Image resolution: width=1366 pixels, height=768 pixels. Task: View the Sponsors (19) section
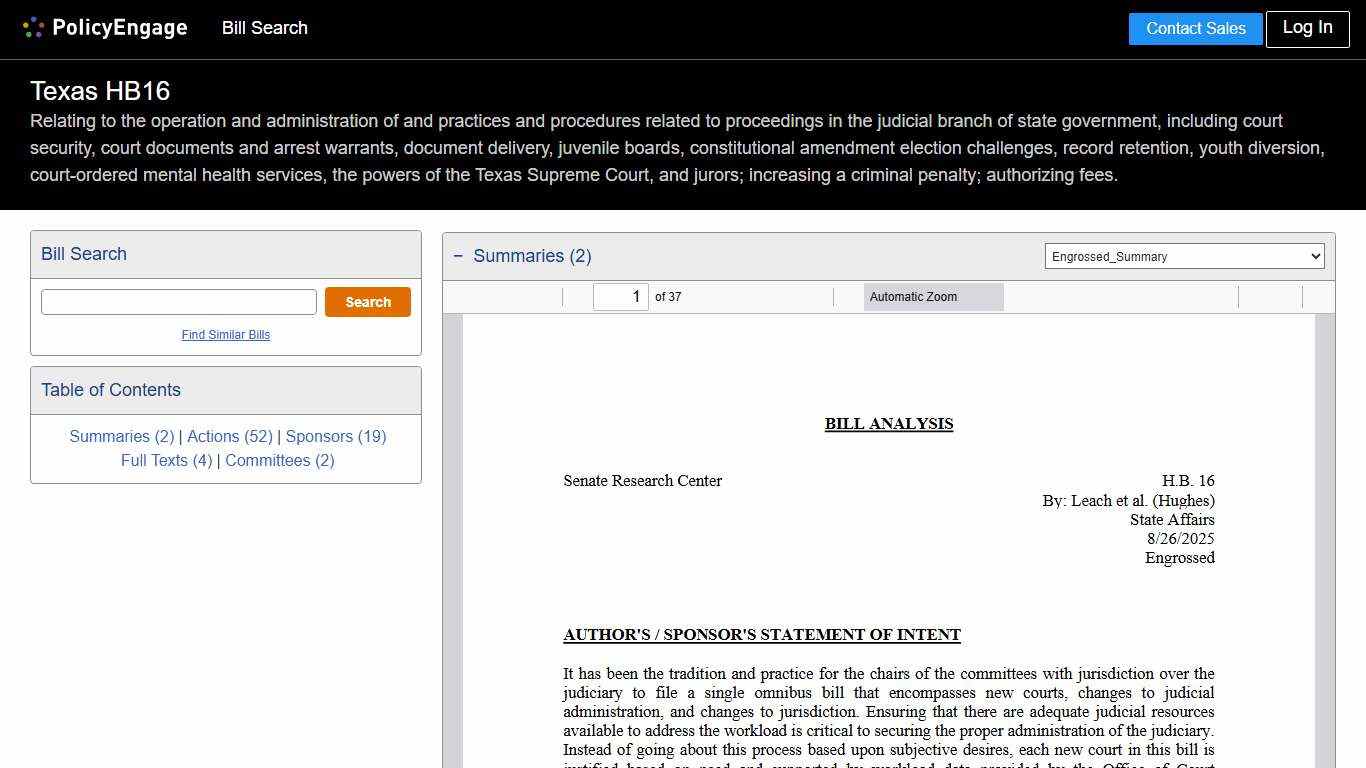(336, 437)
